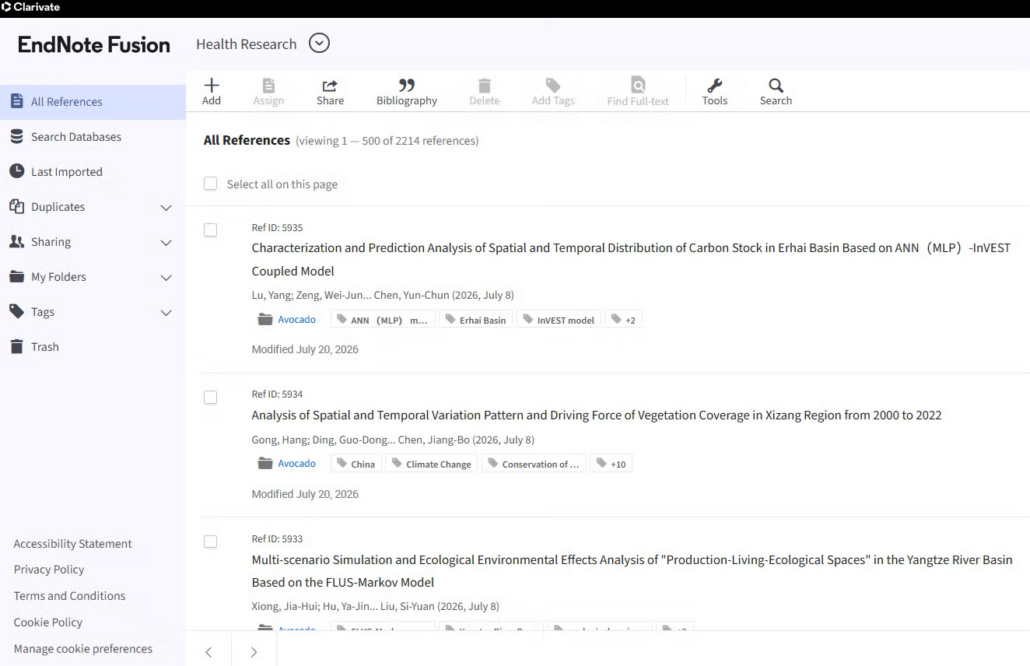Open the Privacy Policy link
The image size is (1030, 666).
49,569
